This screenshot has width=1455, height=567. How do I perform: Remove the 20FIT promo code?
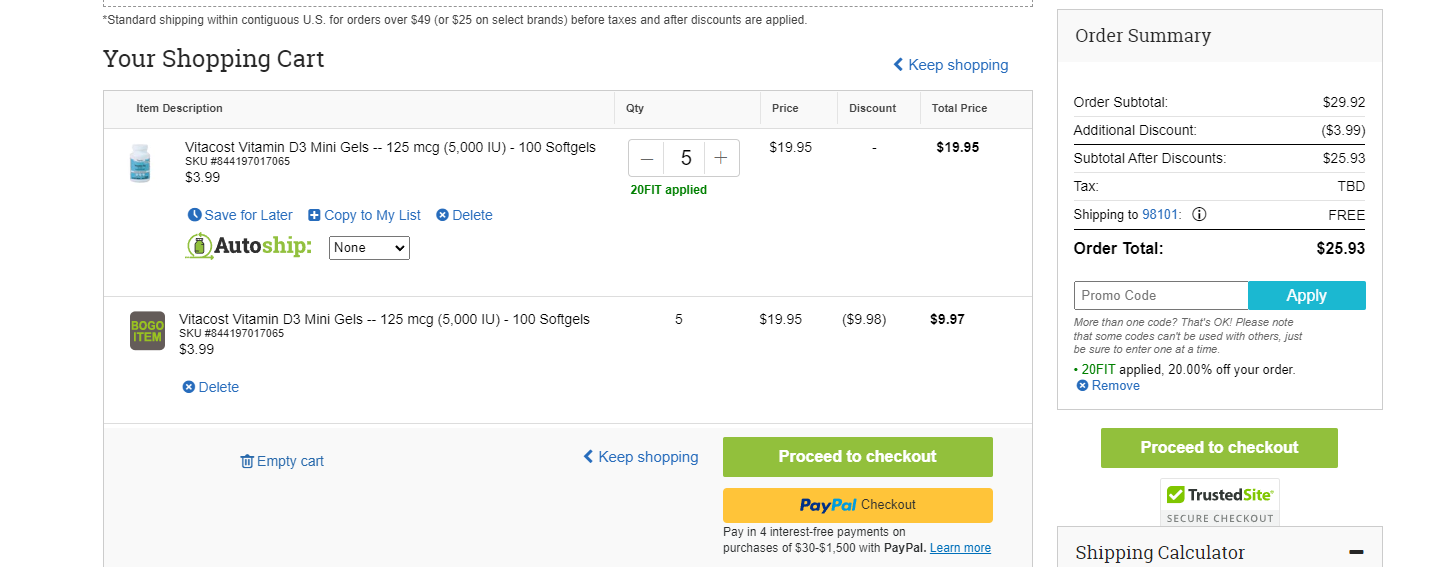click(1108, 386)
